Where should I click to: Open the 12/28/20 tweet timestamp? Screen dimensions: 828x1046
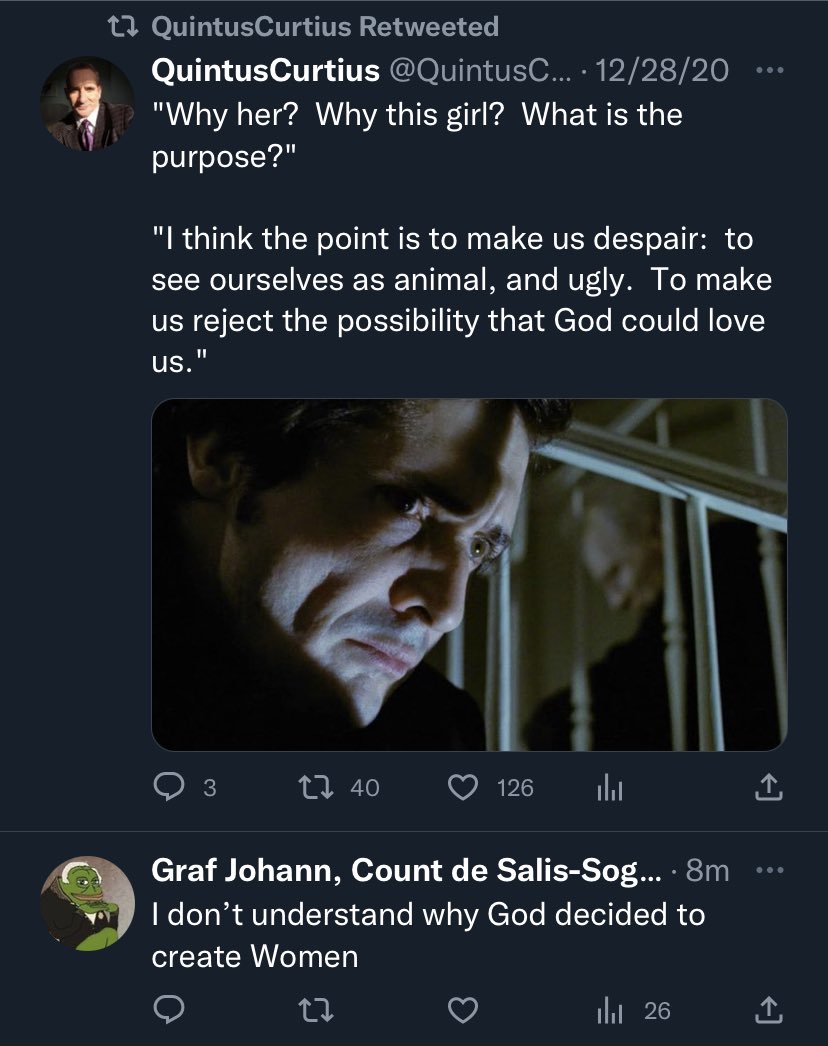click(661, 70)
